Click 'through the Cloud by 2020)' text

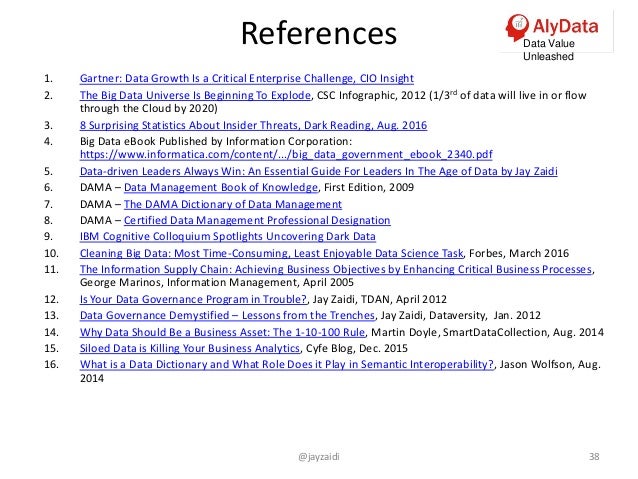pos(149,108)
